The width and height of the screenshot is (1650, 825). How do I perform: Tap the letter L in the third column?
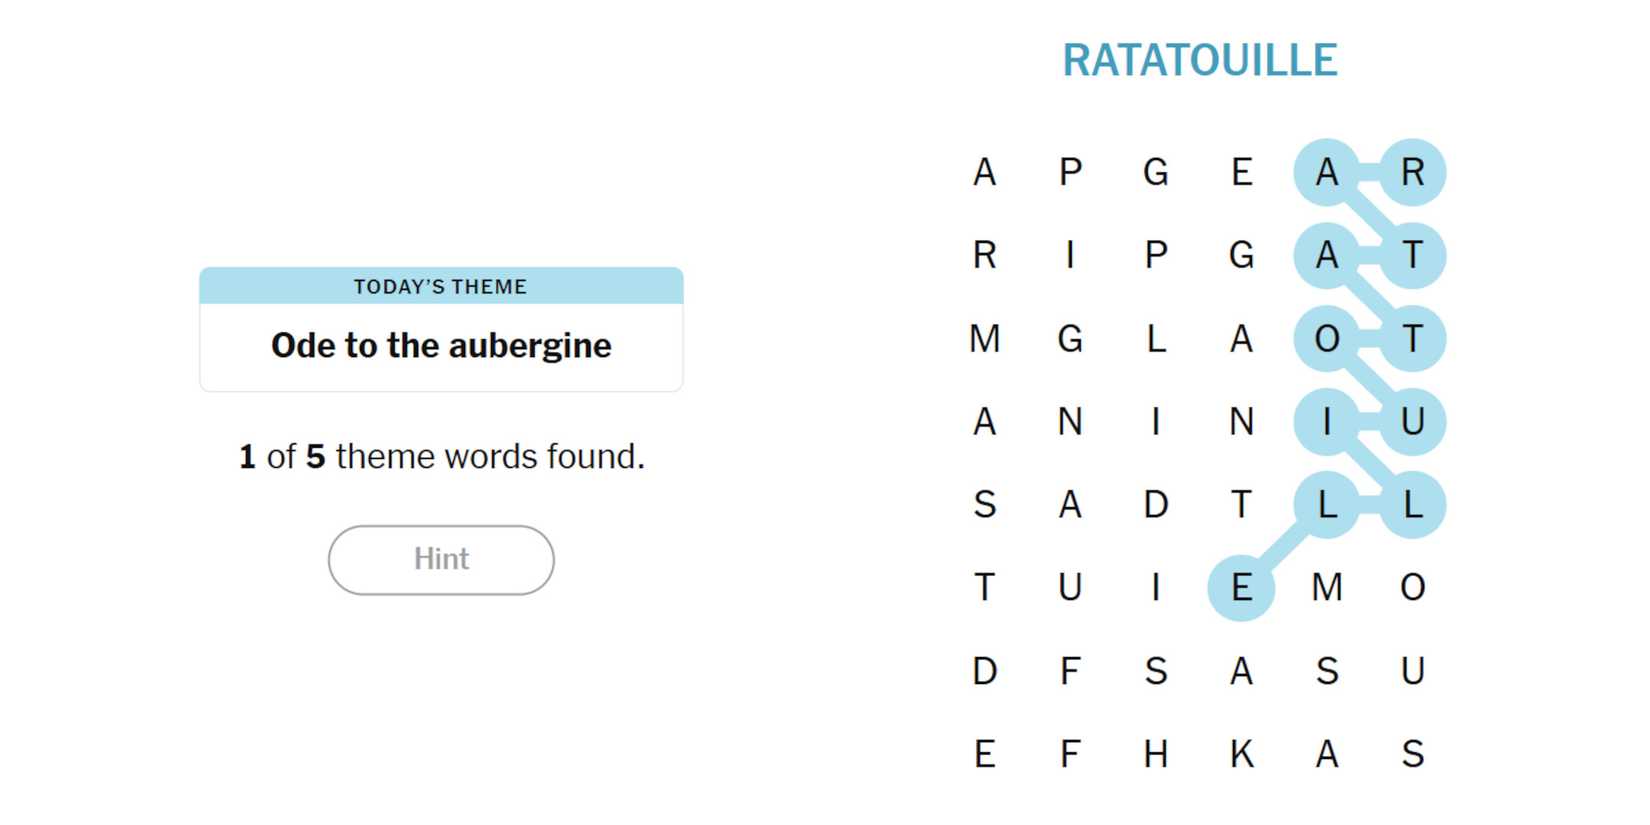click(x=1155, y=339)
